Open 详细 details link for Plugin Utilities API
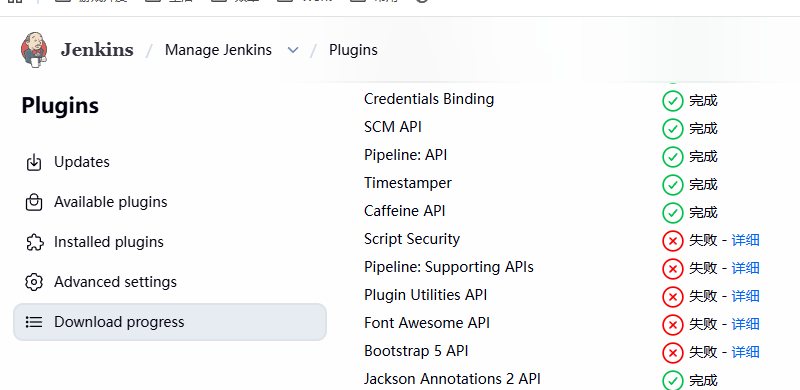This screenshot has width=800, height=390. 745,296
